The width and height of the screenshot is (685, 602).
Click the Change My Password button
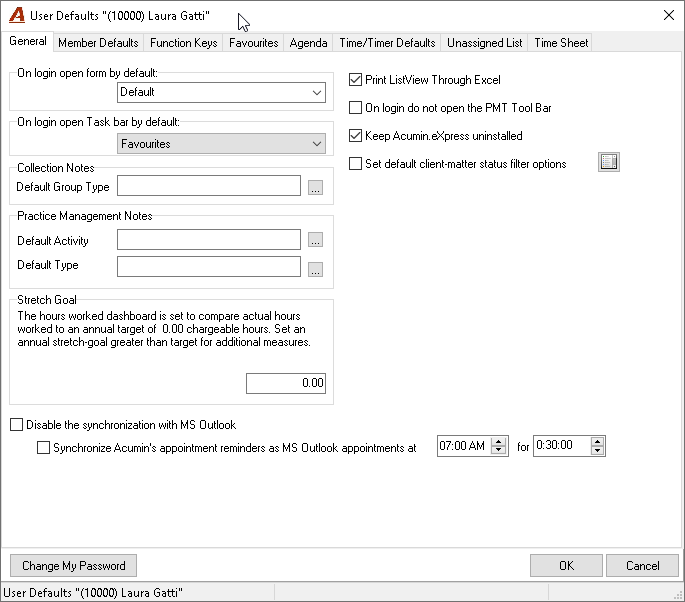[x=73, y=566]
